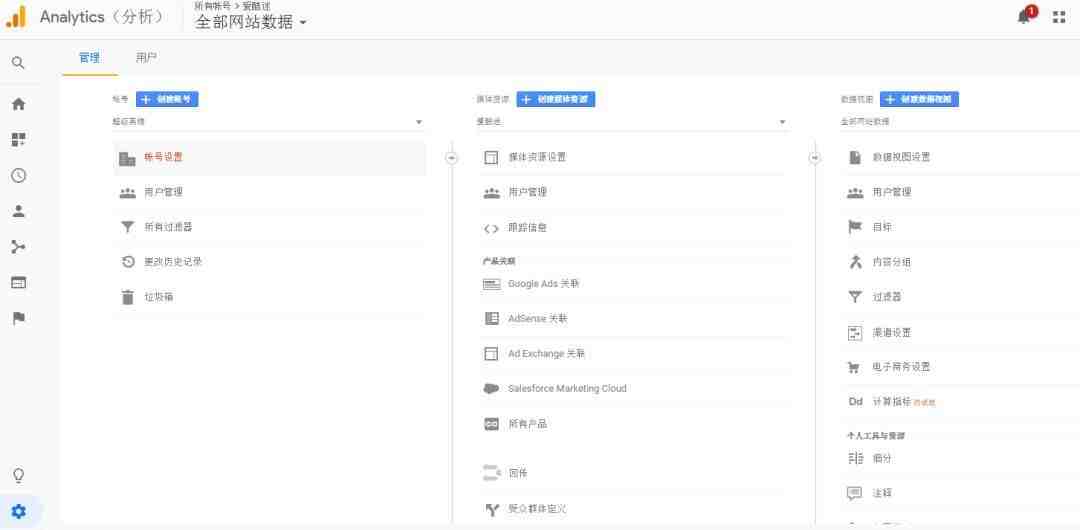Viewport: 1080px width, 530px height.
Task: Click the segments icon for 细分
Action: pyautogui.click(x=855, y=458)
